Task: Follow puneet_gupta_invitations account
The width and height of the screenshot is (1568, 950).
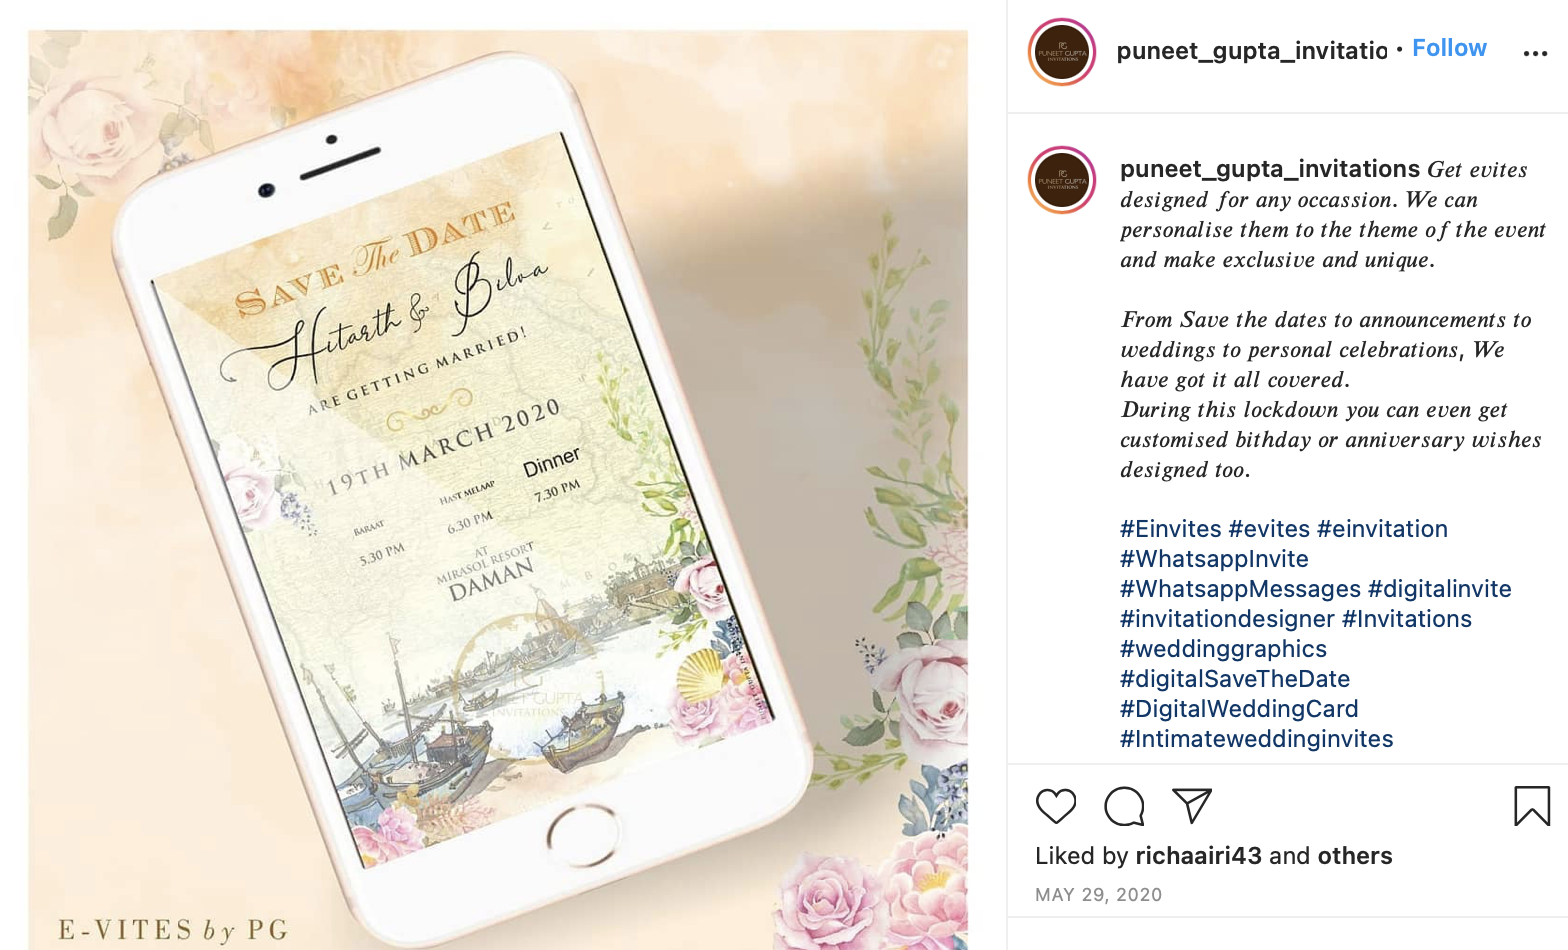Action: pyautogui.click(x=1449, y=48)
